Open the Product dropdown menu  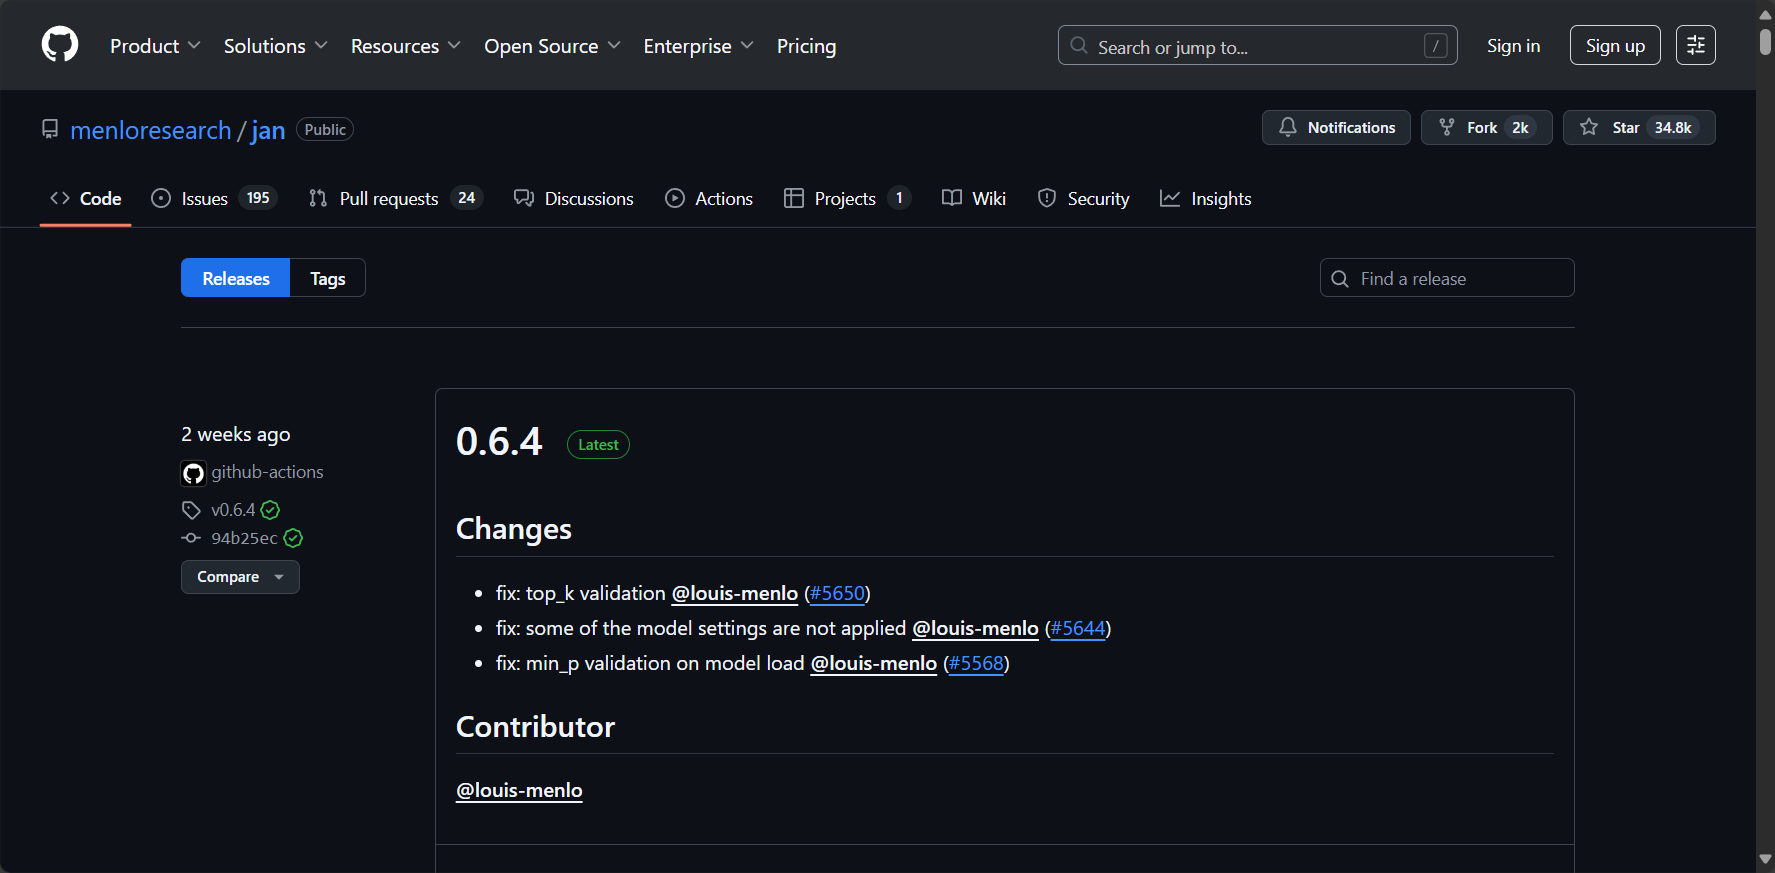tap(155, 46)
